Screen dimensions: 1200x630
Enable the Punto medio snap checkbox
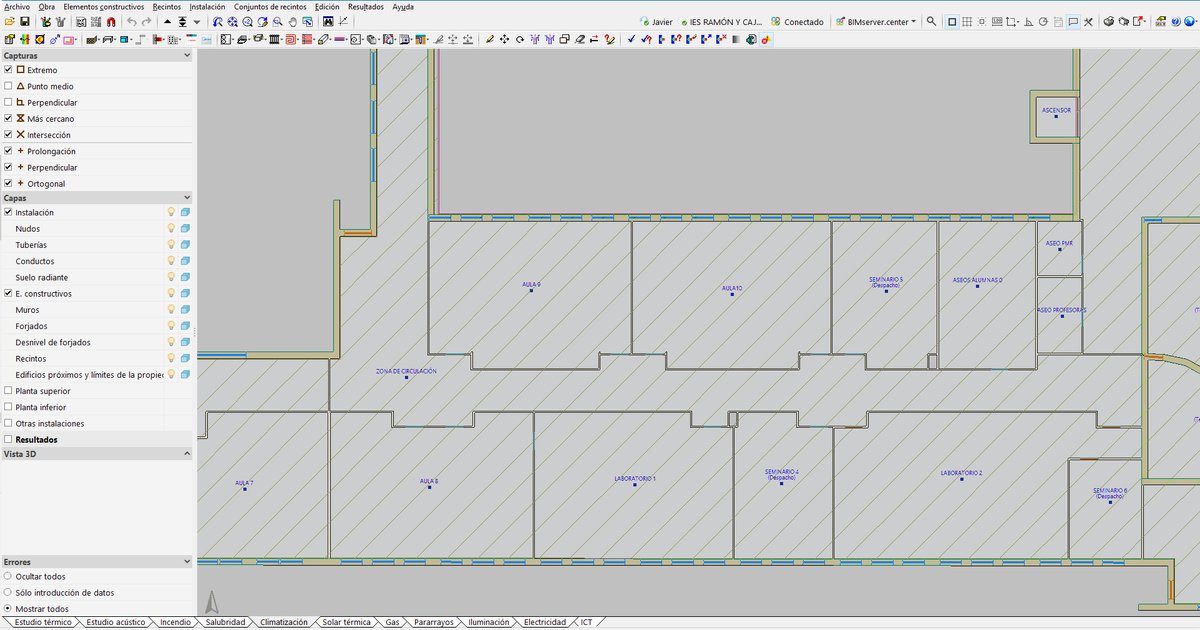click(8, 86)
